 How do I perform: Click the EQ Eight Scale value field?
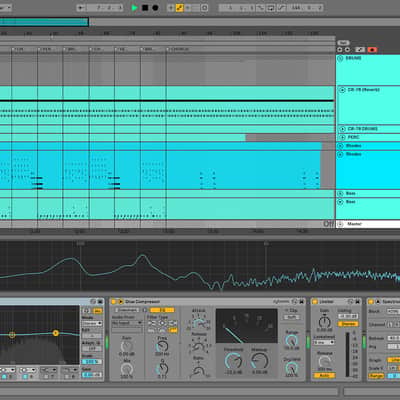point(92,362)
